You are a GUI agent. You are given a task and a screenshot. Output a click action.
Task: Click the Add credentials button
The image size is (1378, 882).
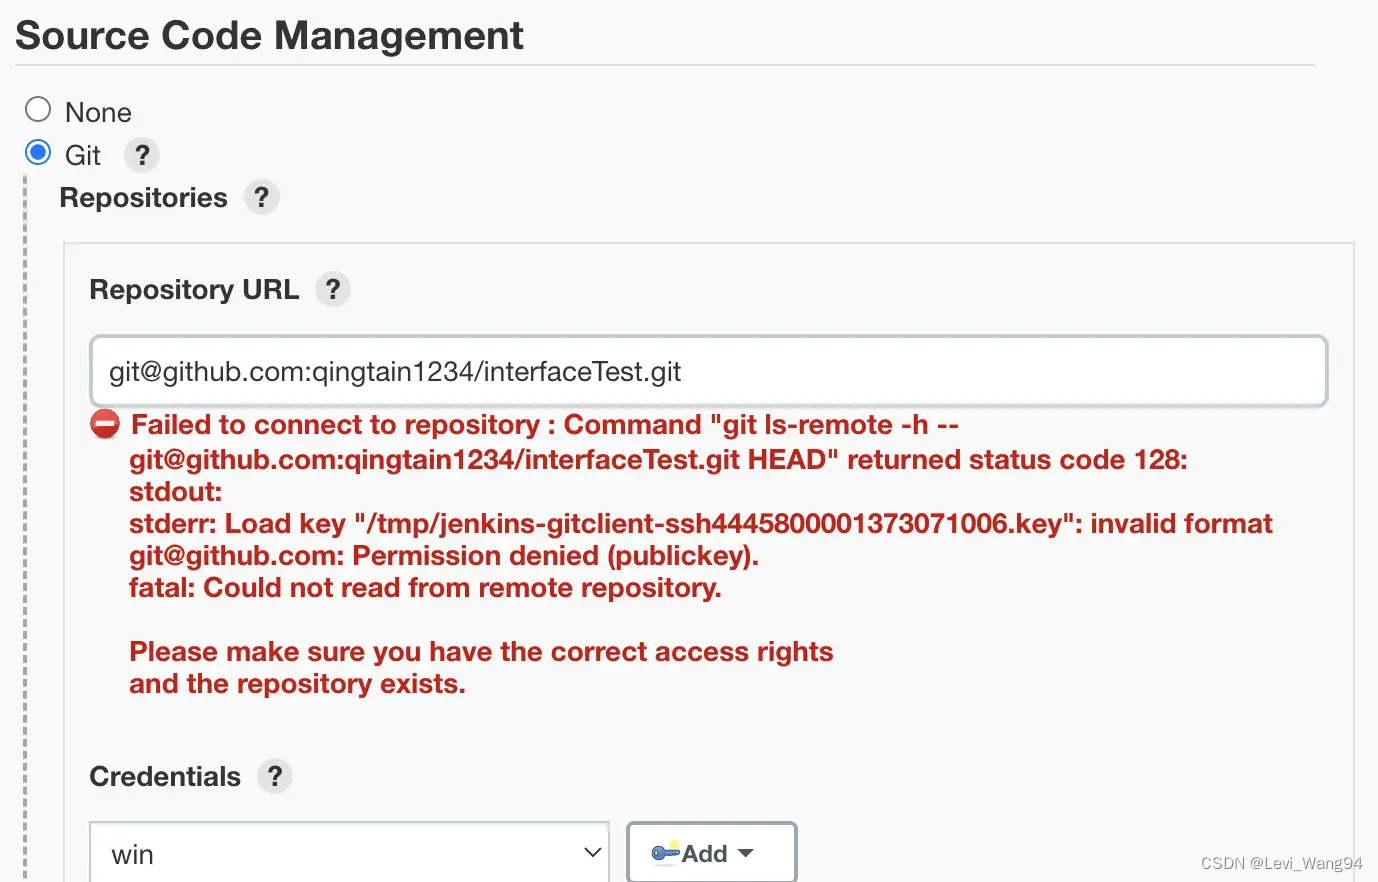(x=711, y=853)
